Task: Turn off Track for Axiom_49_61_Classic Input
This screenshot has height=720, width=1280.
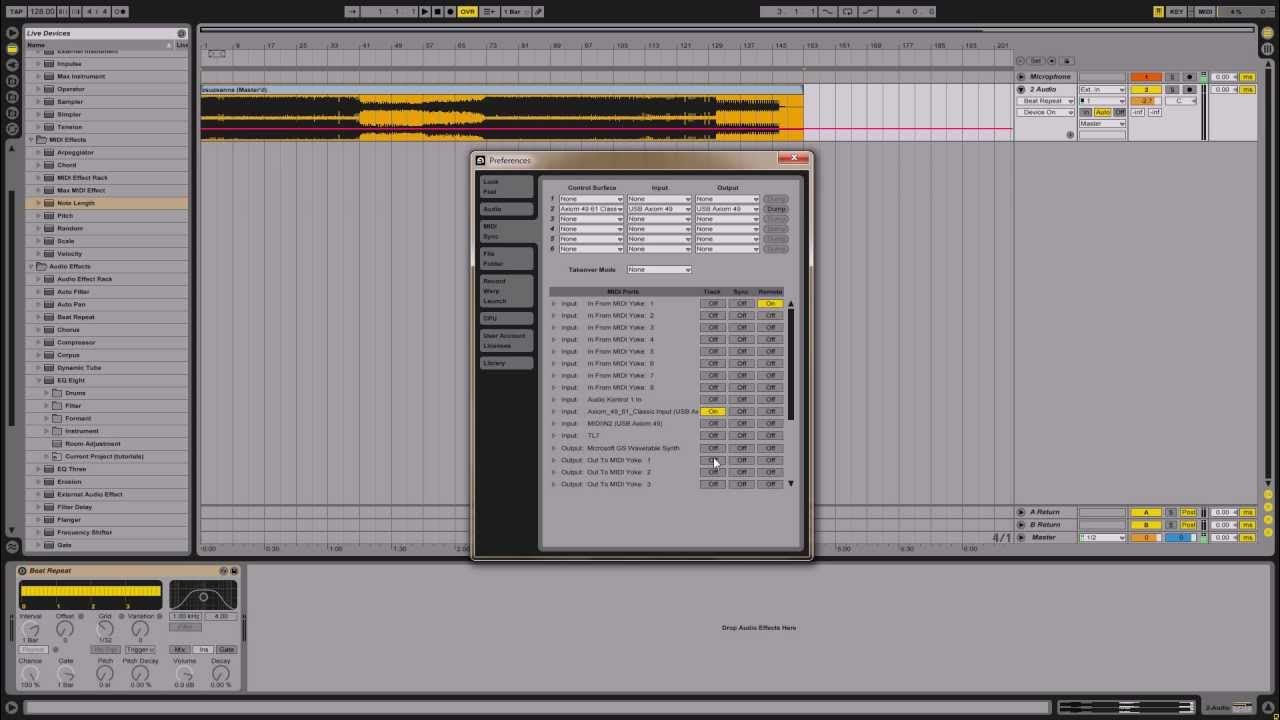Action: click(x=713, y=411)
